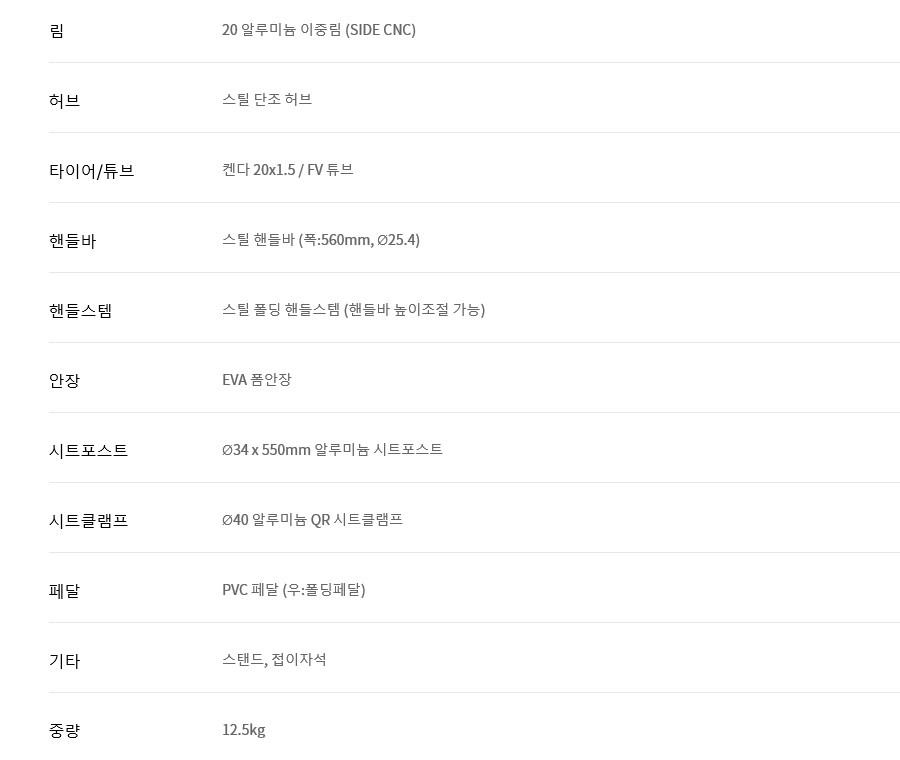Click the value 스틸 단조 허브

click(267, 99)
